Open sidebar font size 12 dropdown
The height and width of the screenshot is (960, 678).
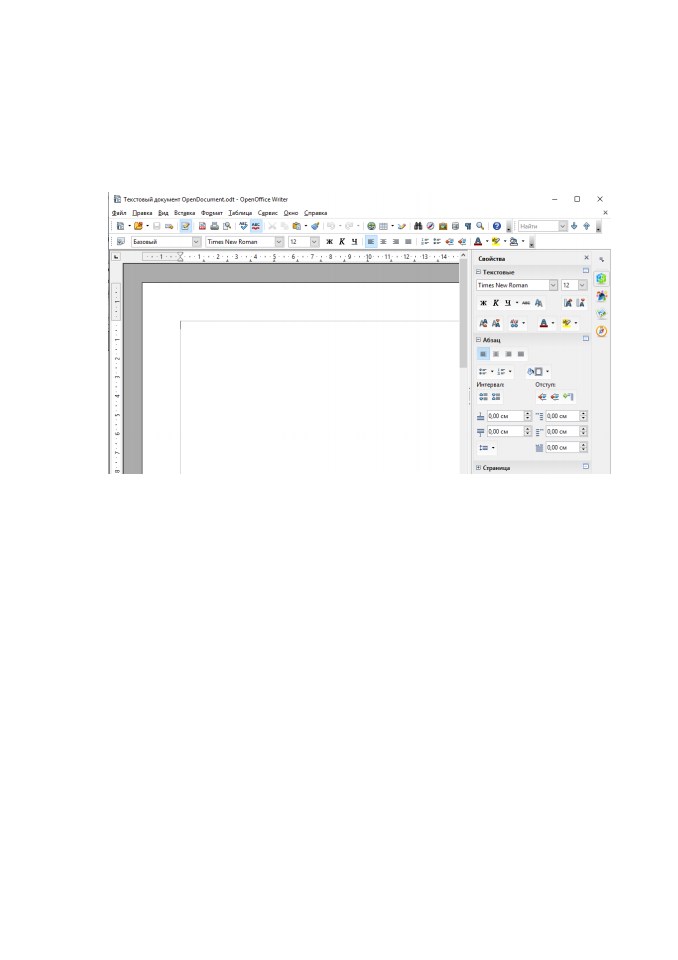[x=582, y=285]
